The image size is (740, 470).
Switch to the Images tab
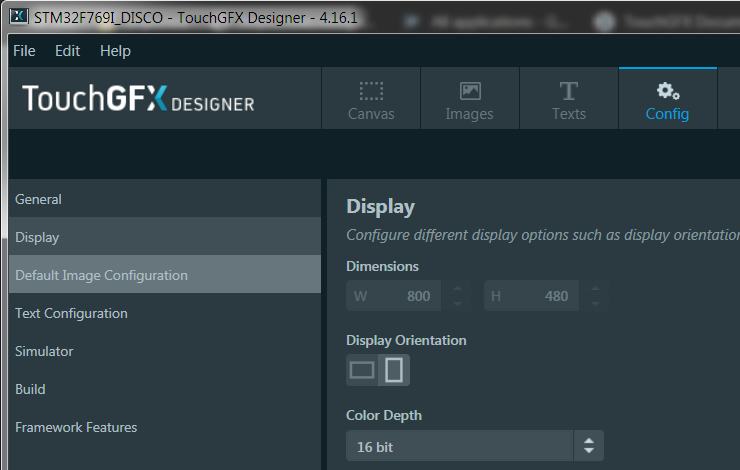470,98
